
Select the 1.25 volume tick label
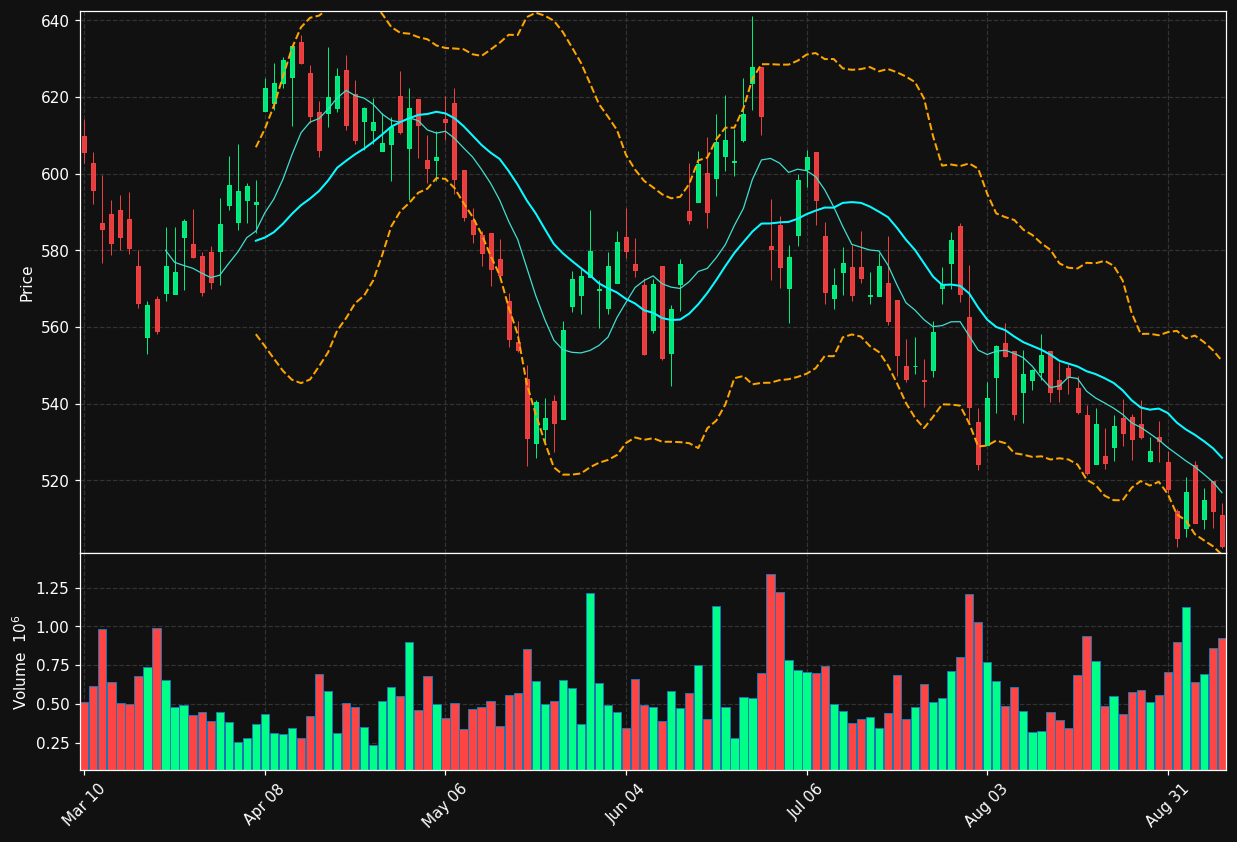53,589
